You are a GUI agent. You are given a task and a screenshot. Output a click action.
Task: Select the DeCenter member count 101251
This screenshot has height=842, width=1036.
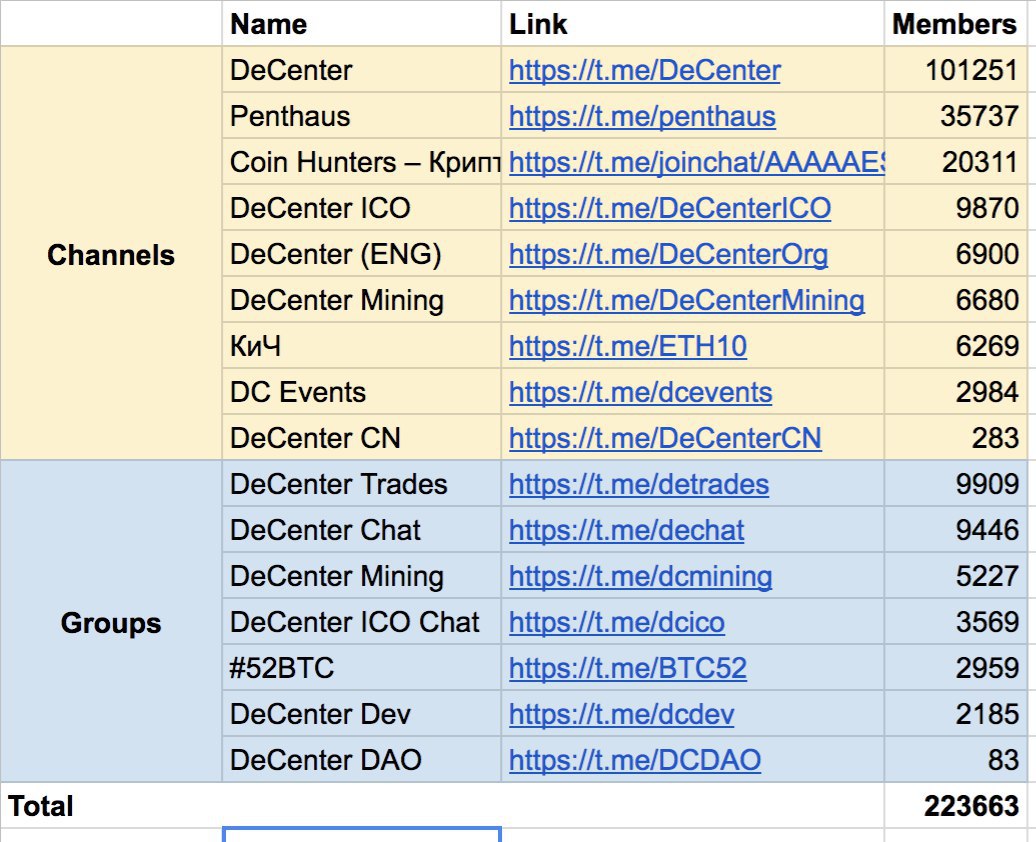pos(955,70)
